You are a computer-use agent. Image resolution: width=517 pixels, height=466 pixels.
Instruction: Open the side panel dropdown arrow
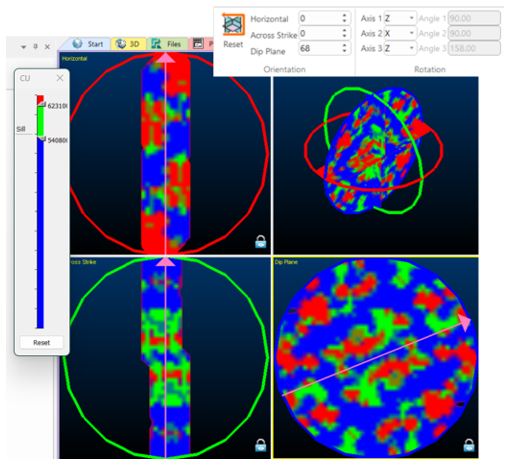[24, 47]
